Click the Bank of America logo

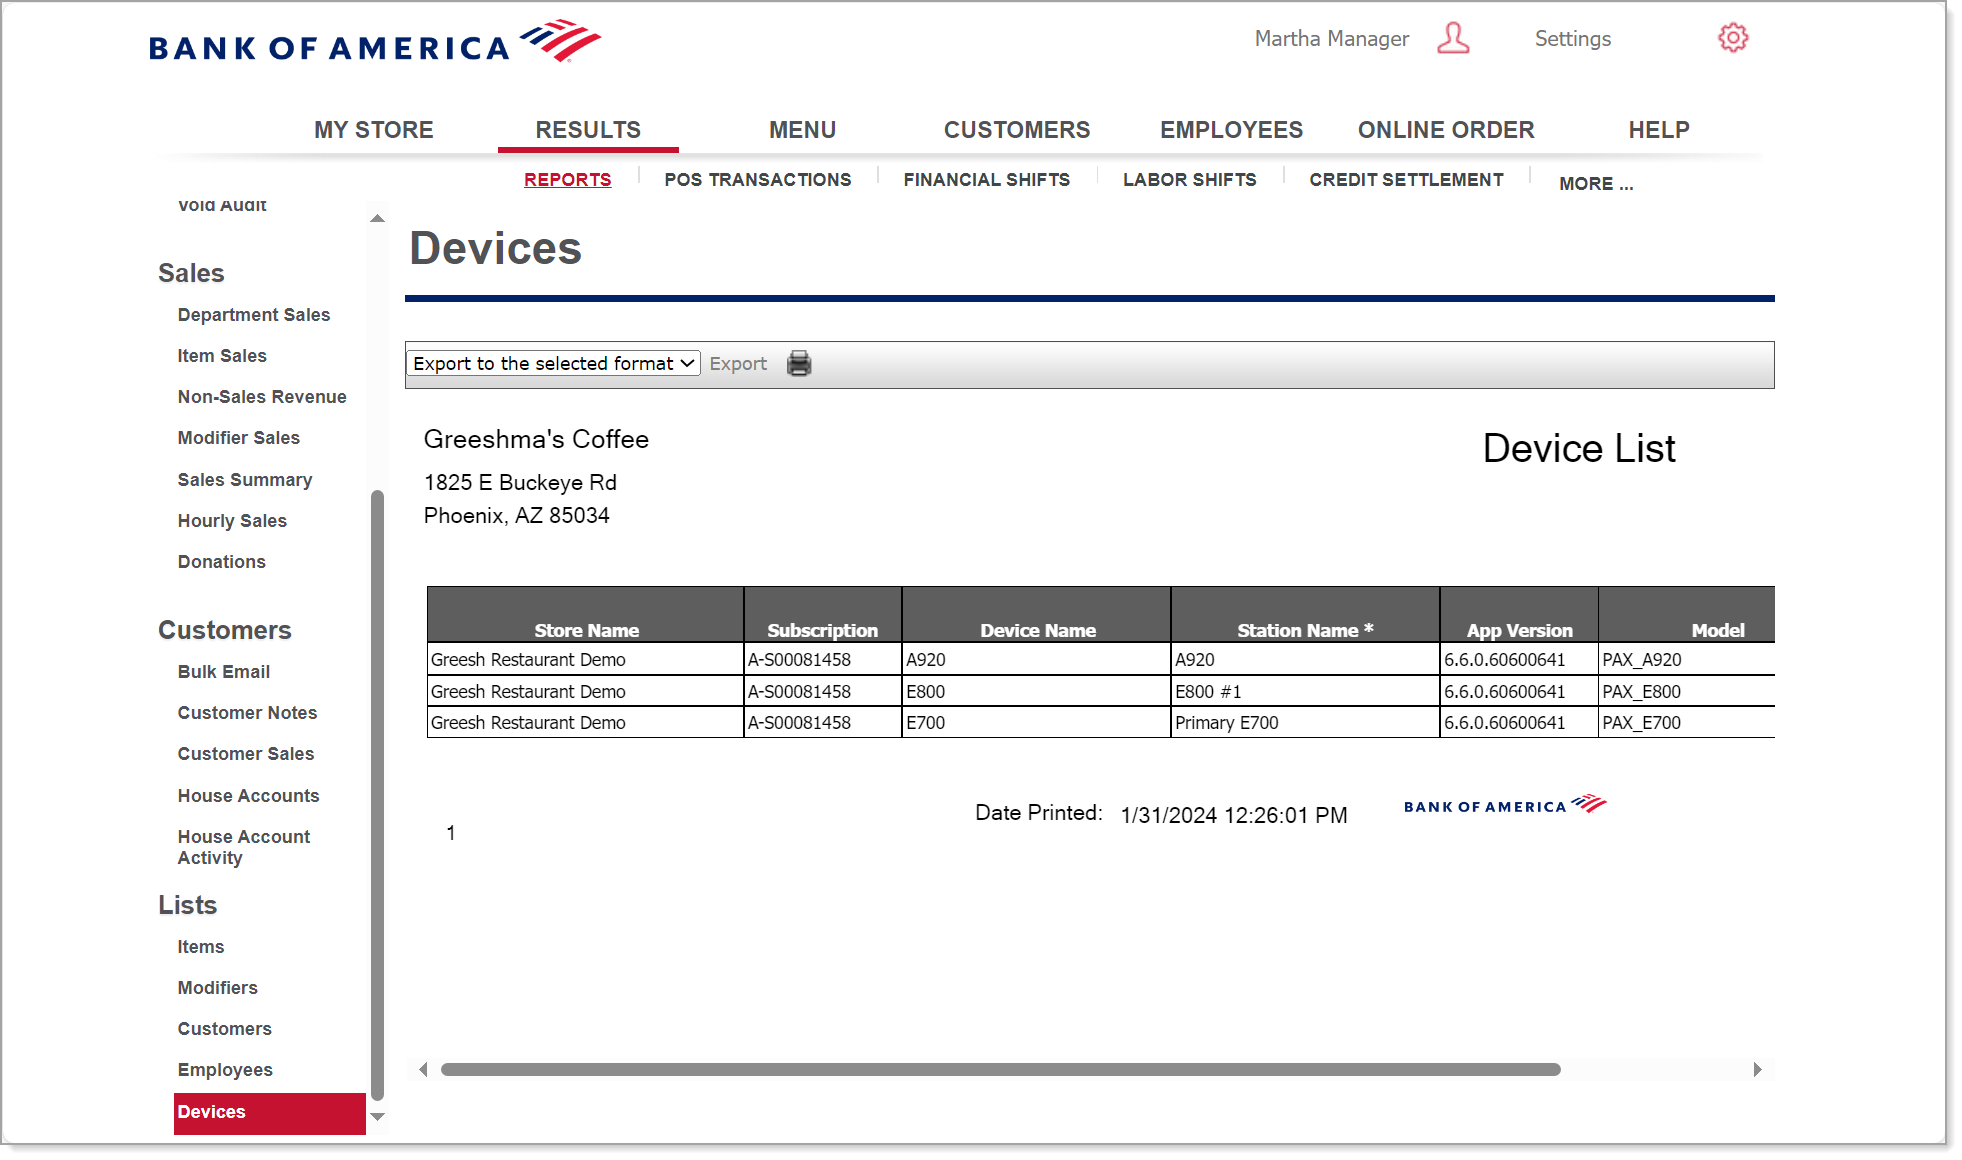point(375,42)
